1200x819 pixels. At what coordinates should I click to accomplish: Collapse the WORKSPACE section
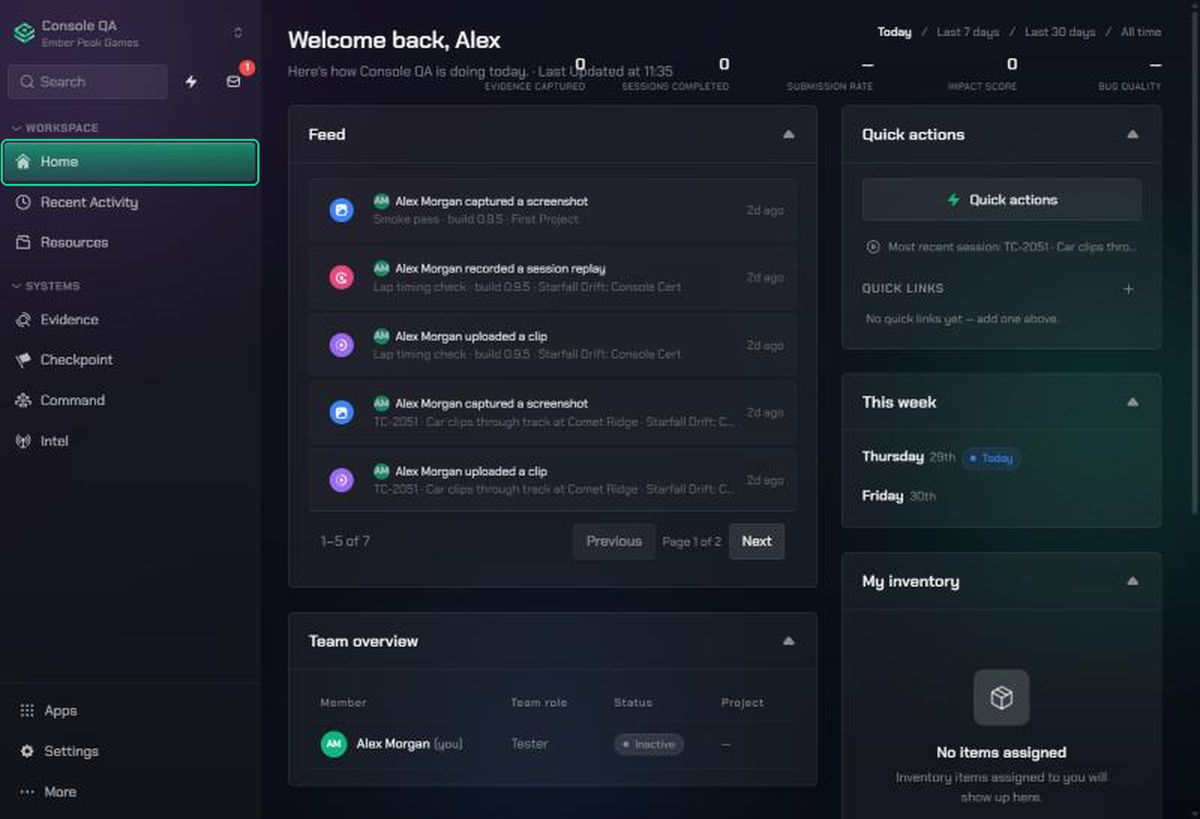55,128
